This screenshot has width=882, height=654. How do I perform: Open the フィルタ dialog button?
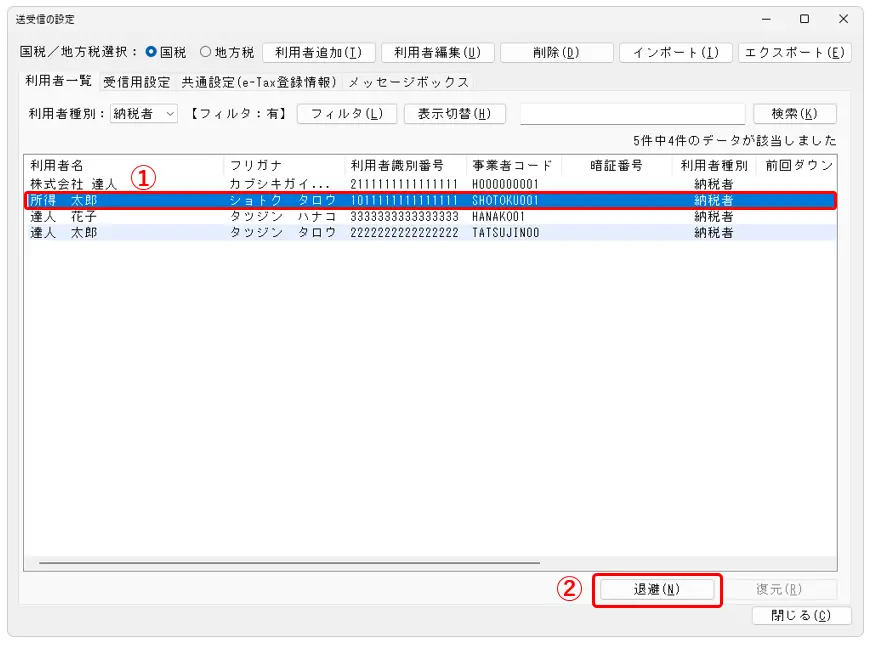coord(346,114)
